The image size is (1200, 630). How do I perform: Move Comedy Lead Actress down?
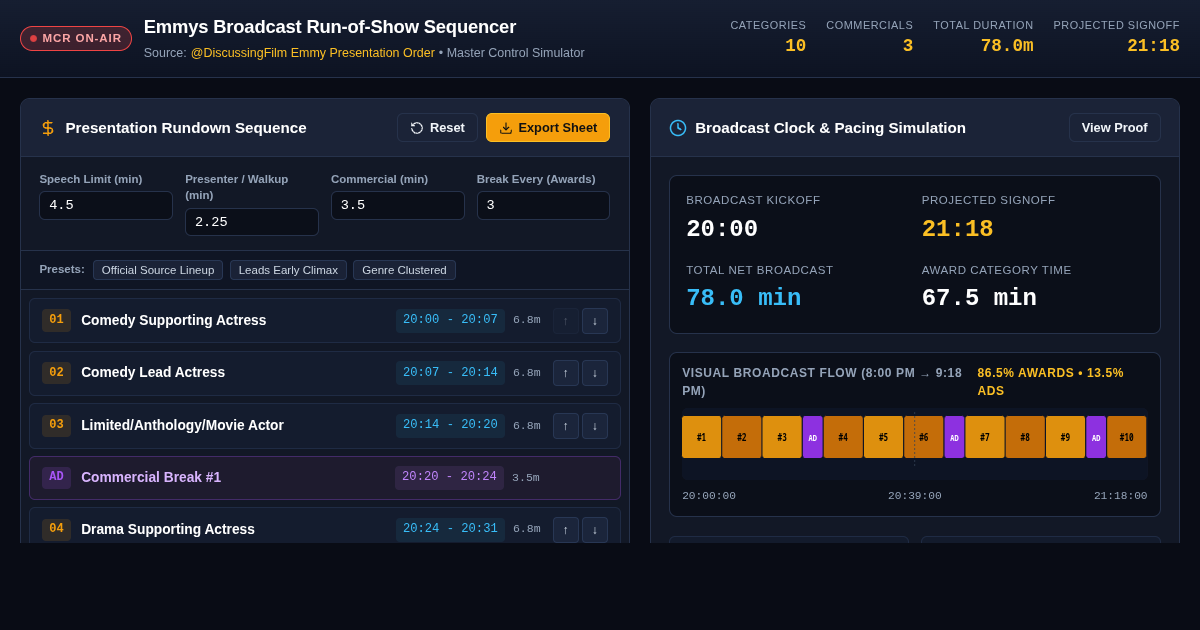point(595,373)
